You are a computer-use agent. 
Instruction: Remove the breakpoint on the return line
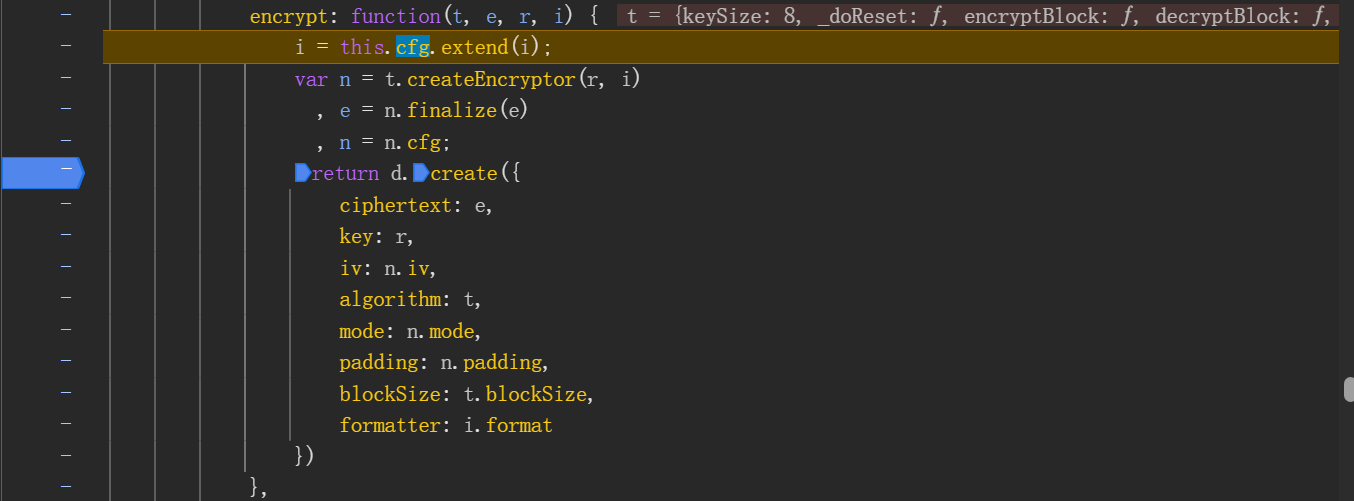click(42, 173)
